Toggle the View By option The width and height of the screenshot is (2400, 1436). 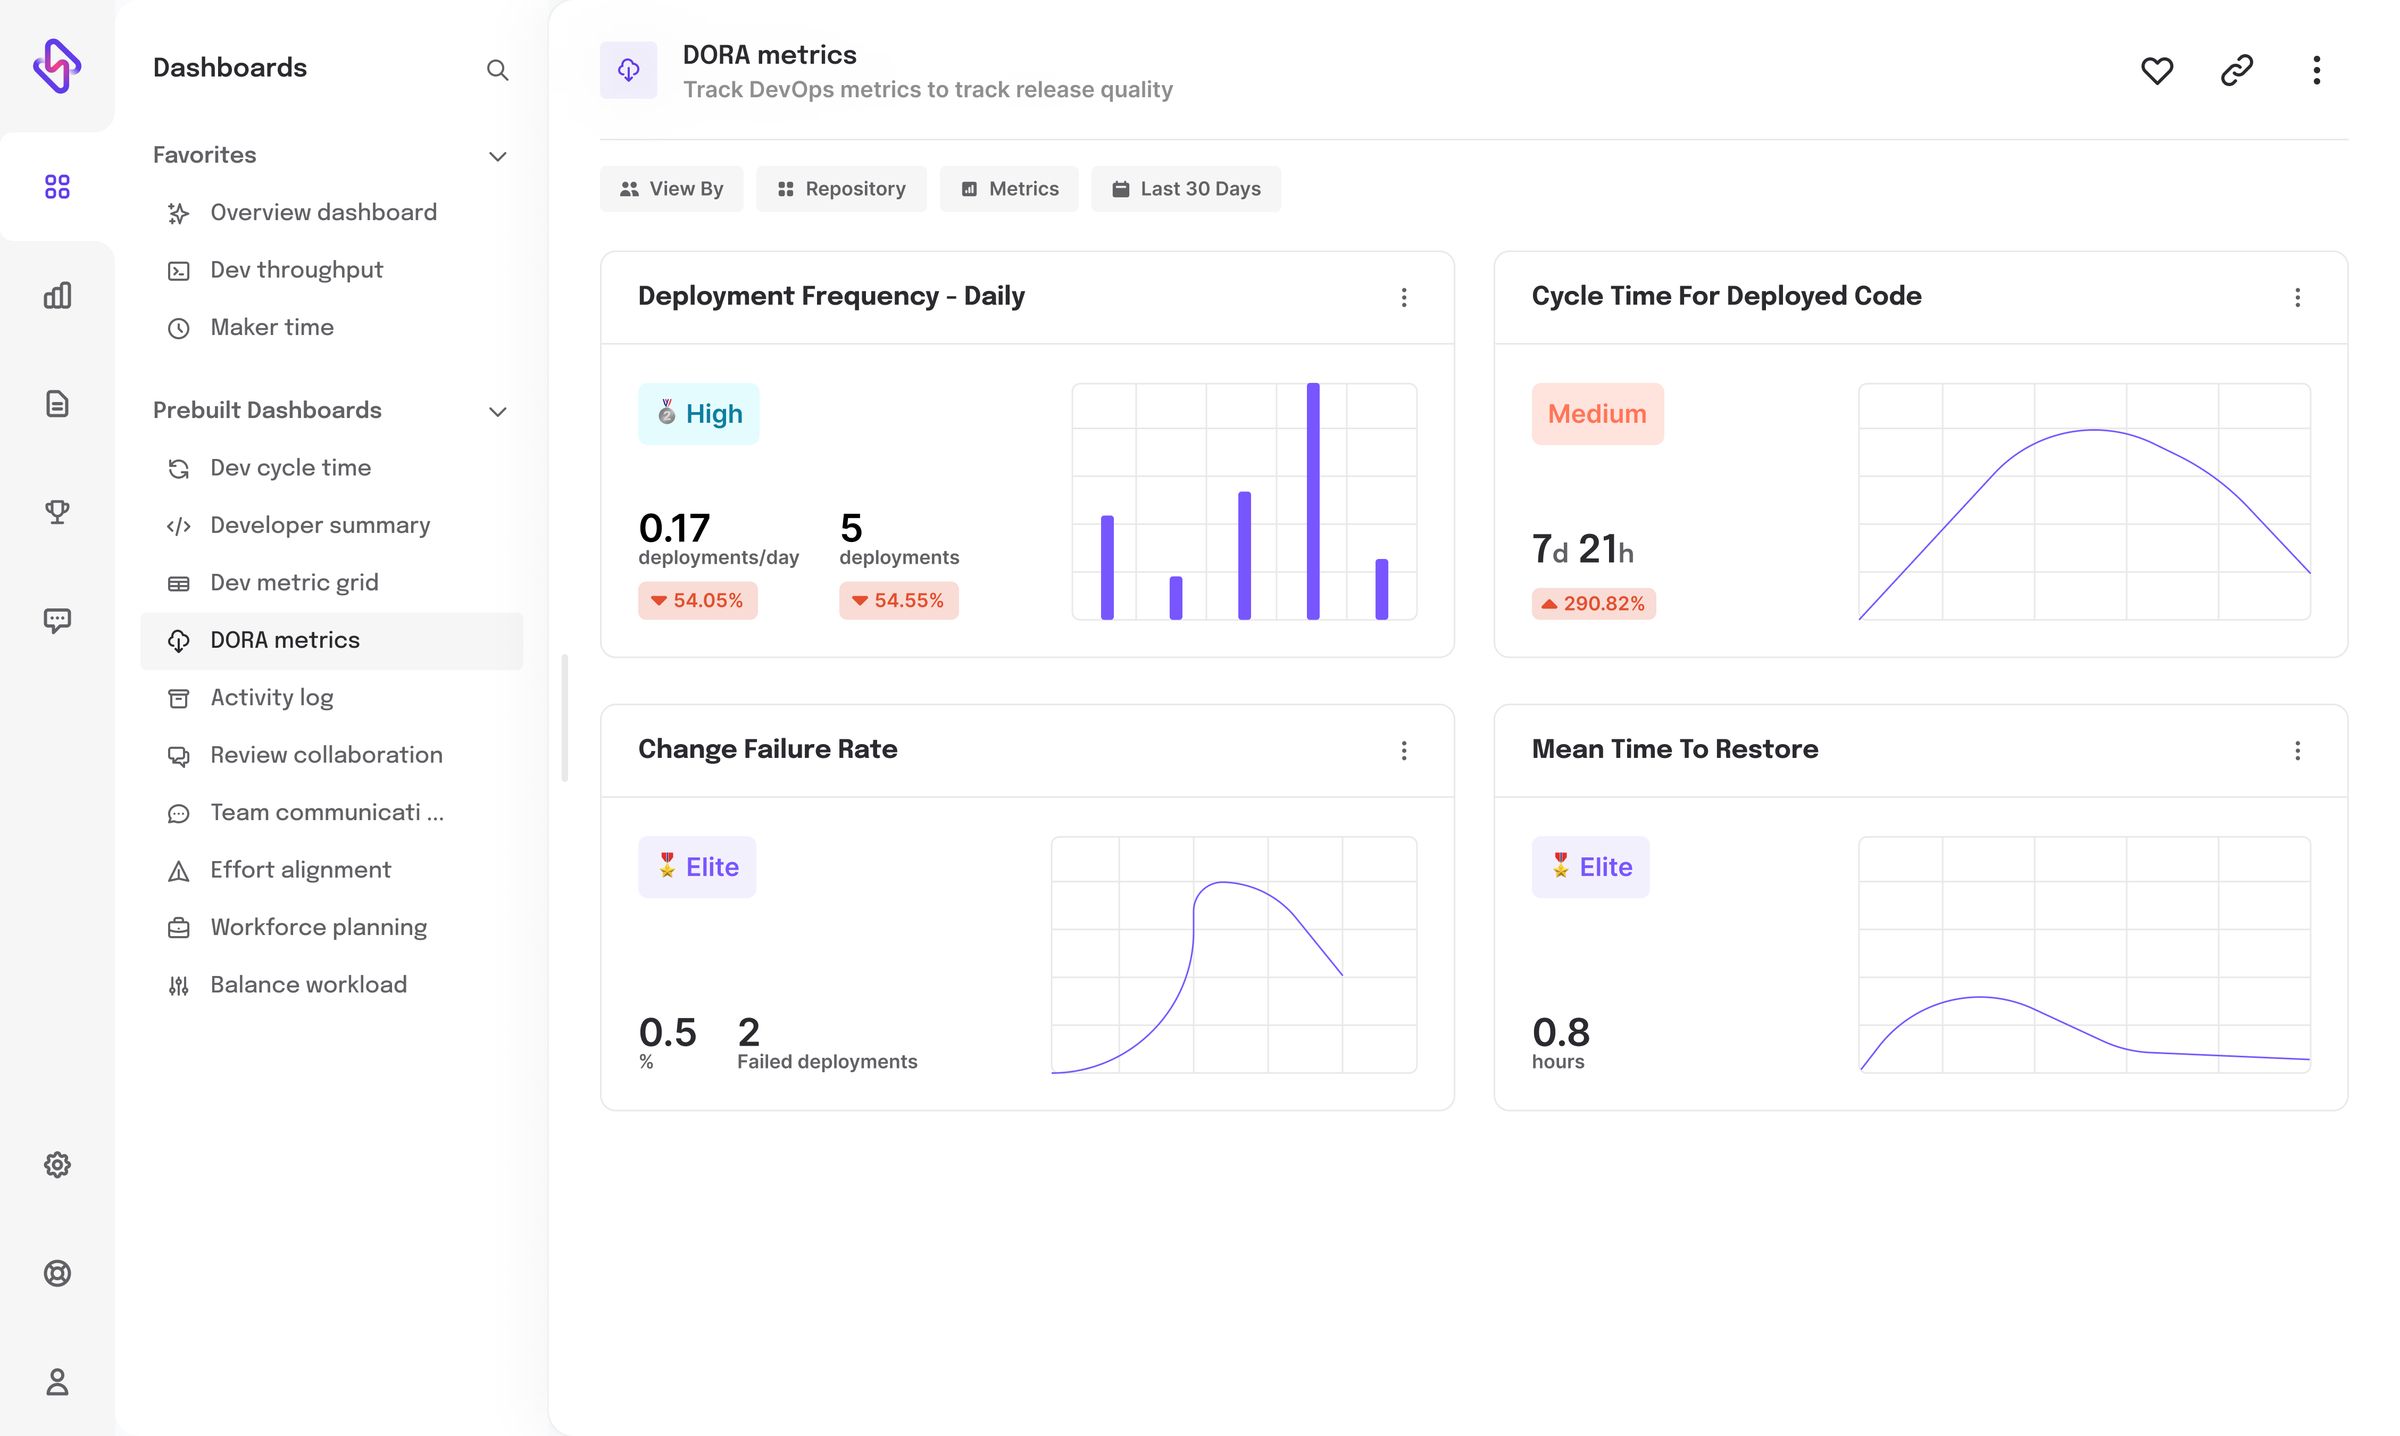pos(670,188)
